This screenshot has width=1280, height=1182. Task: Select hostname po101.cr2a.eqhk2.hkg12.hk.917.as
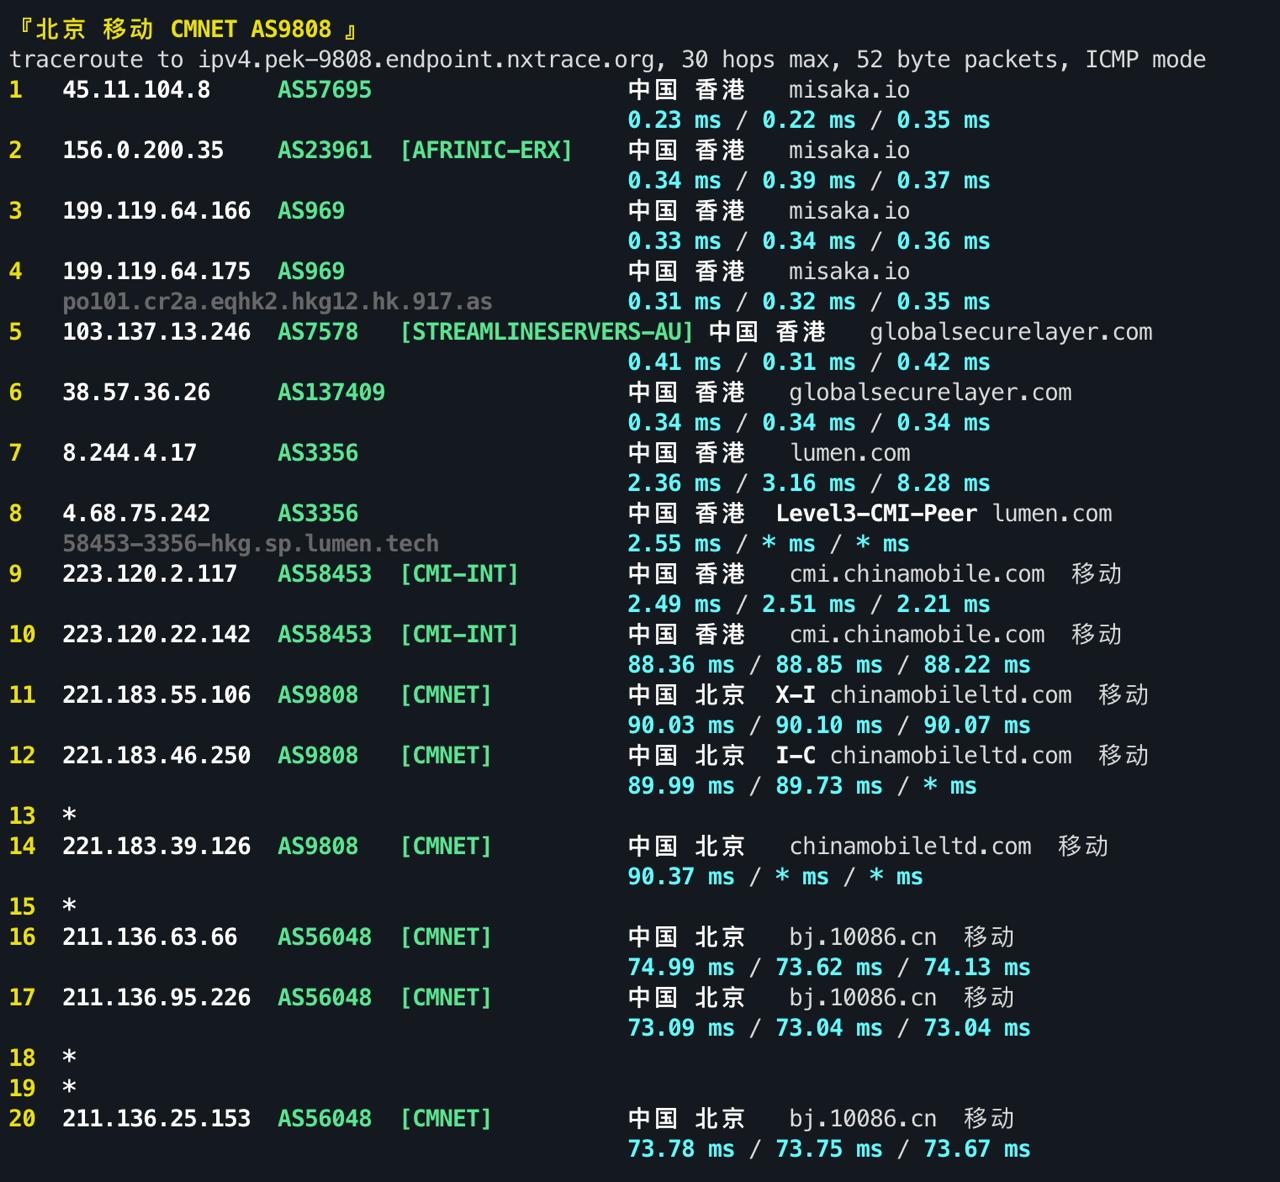[278, 301]
